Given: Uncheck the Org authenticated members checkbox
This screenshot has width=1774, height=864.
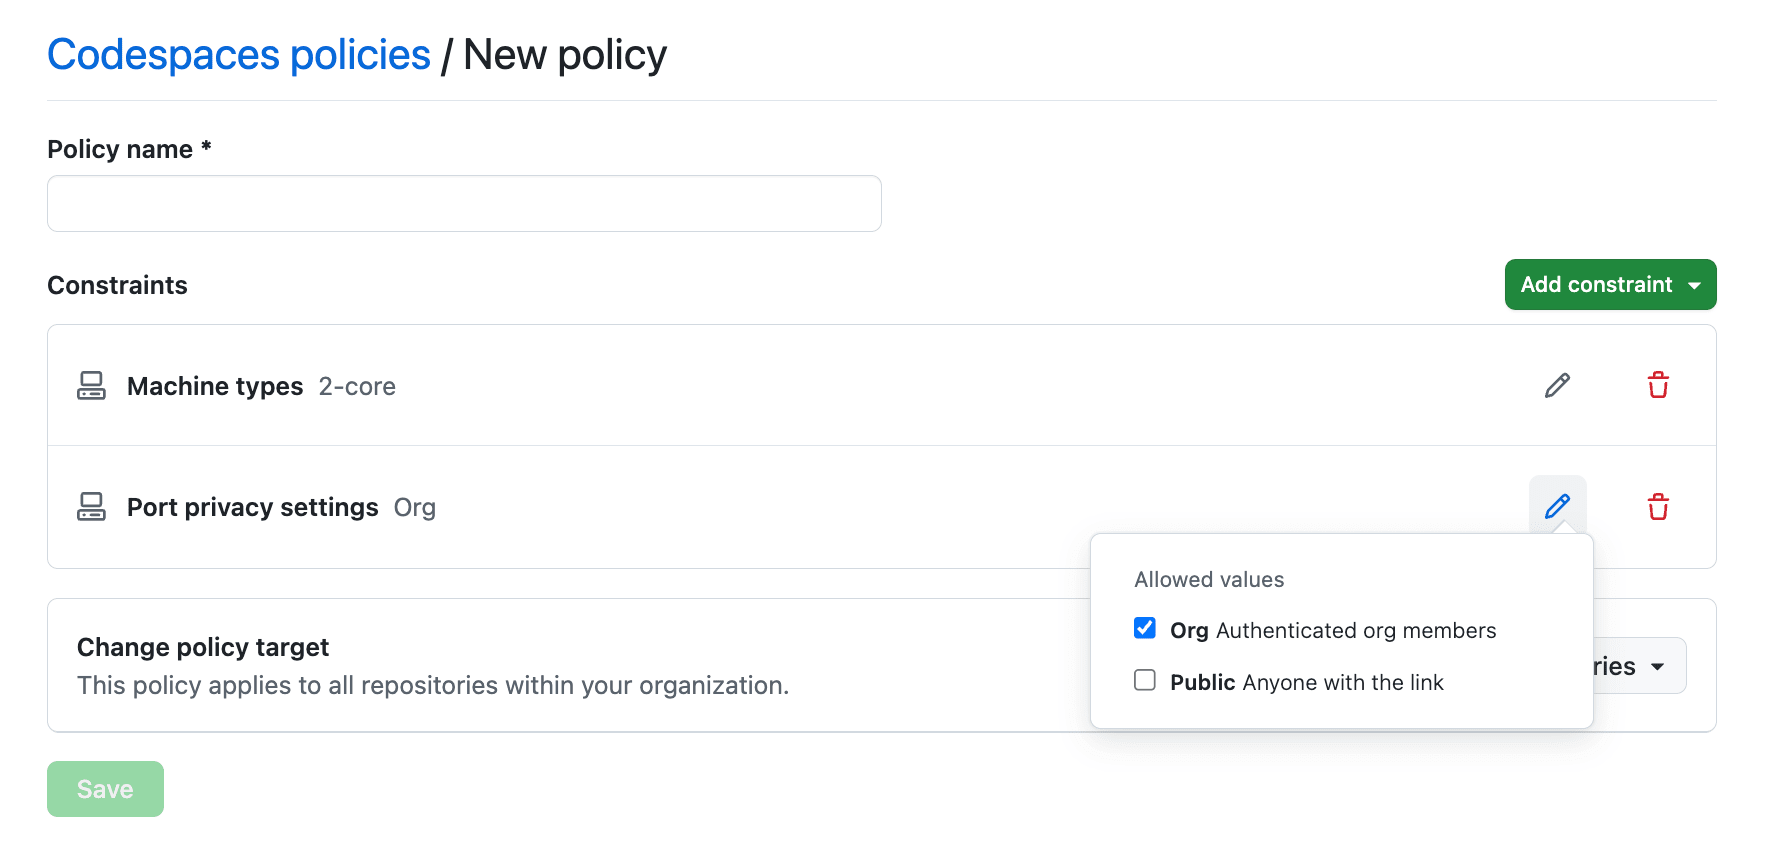Looking at the screenshot, I should pyautogui.click(x=1145, y=628).
